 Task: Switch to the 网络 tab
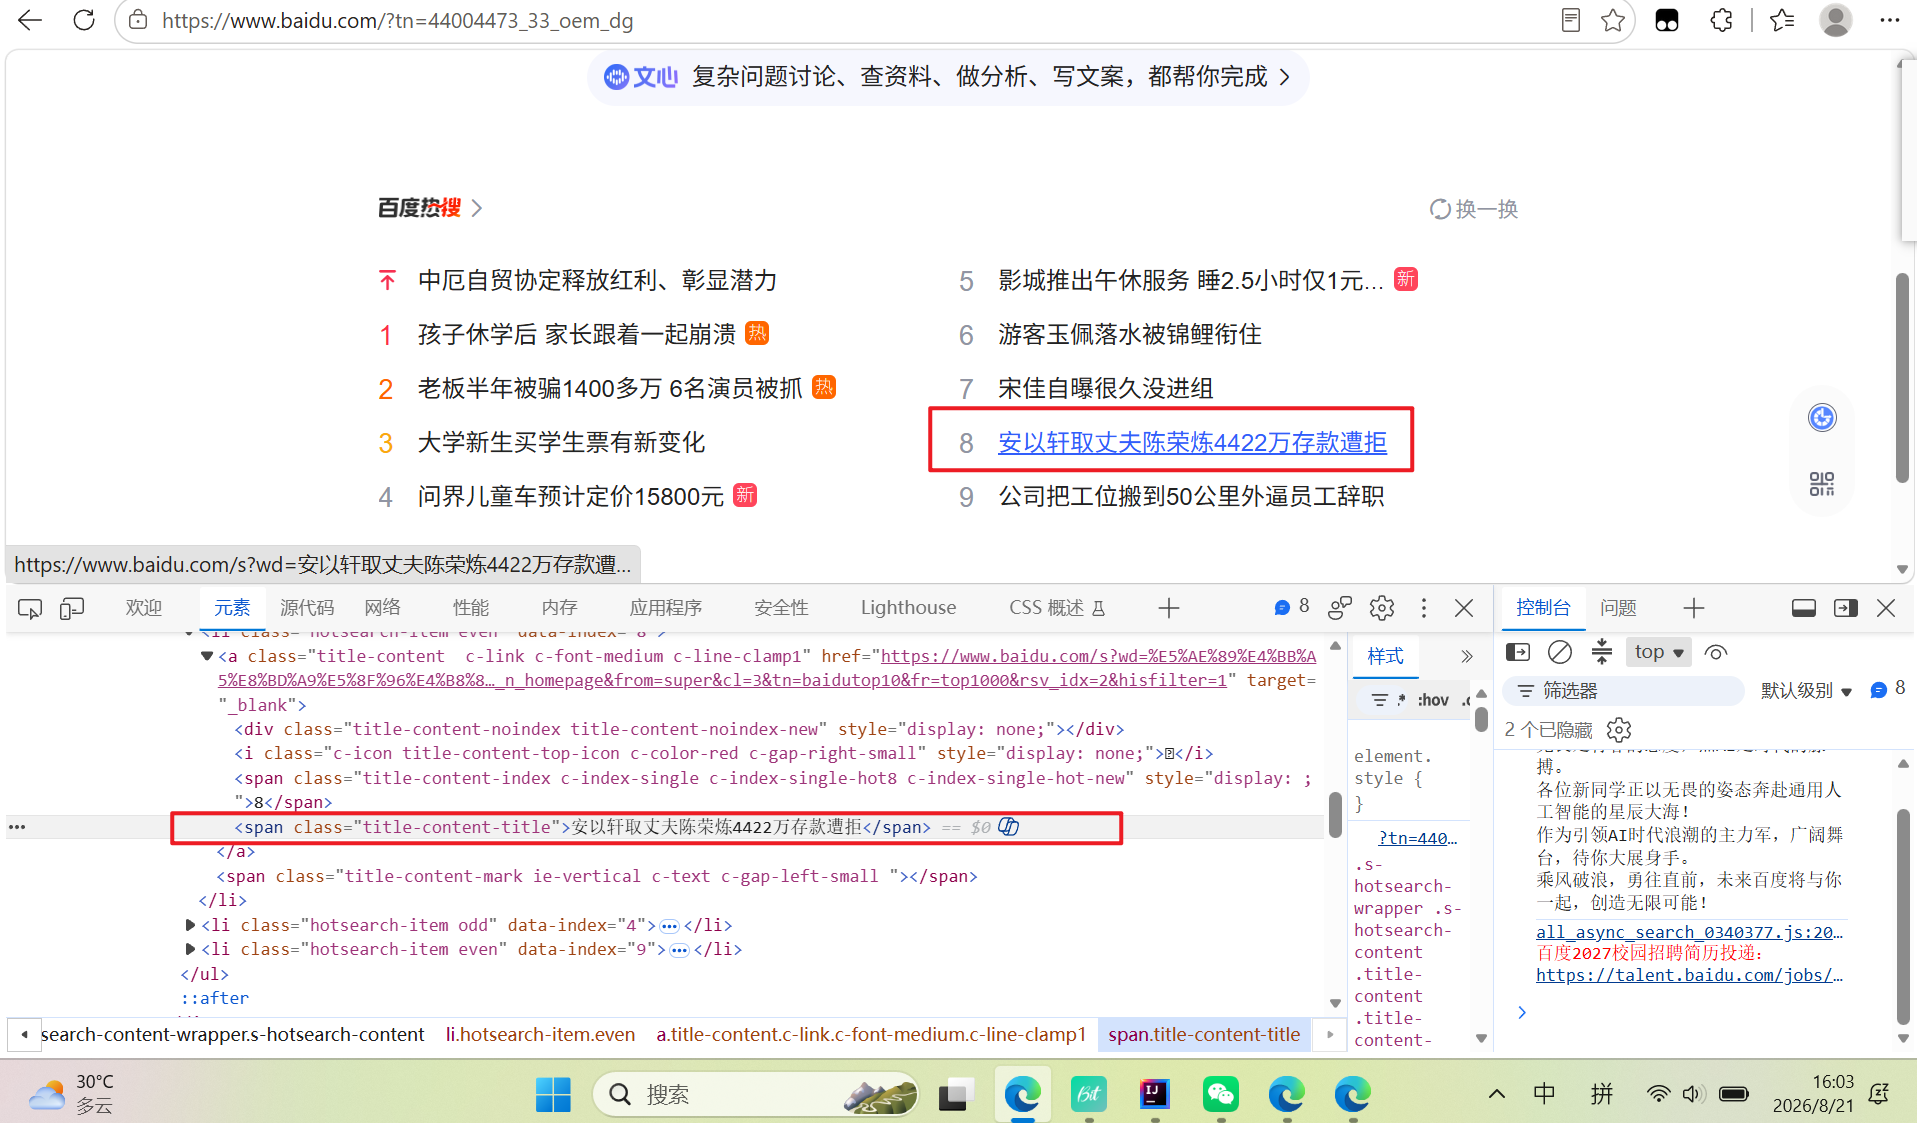point(383,608)
